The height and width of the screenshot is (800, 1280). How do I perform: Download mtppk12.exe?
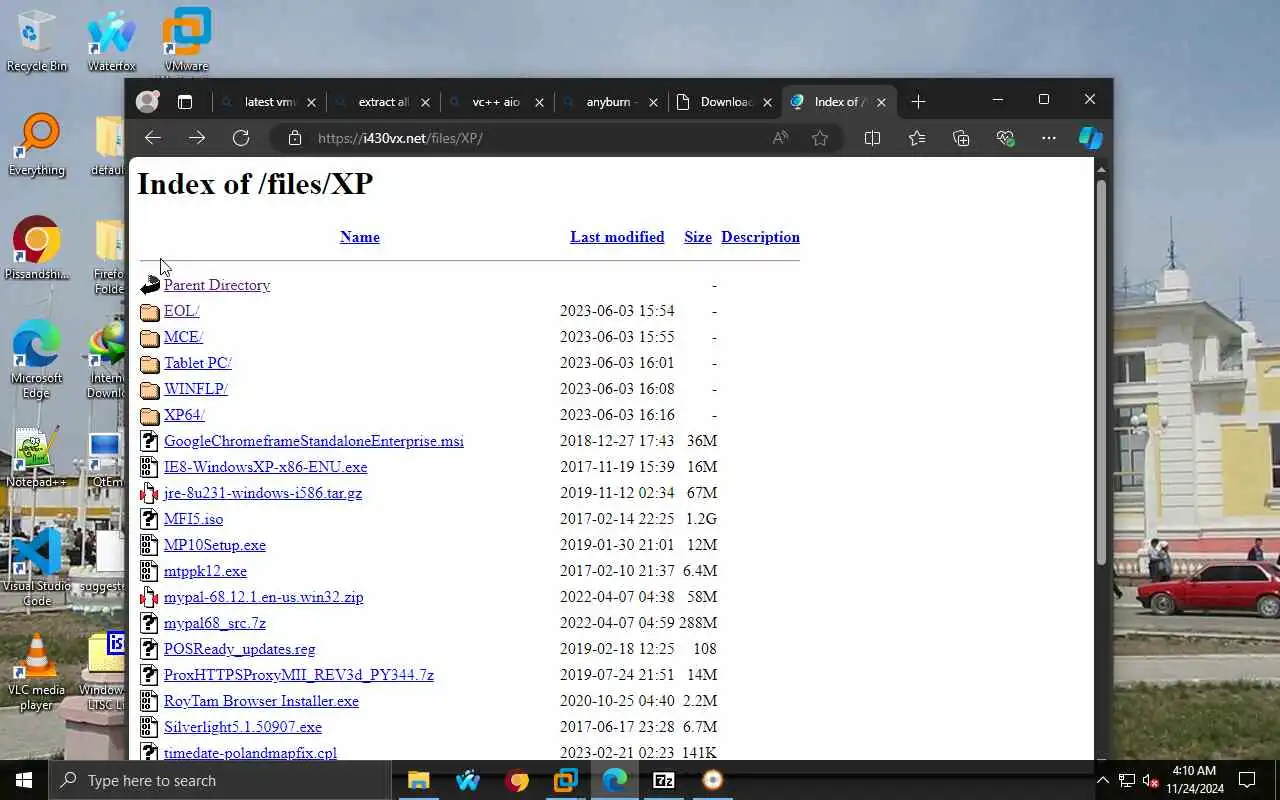(x=205, y=571)
